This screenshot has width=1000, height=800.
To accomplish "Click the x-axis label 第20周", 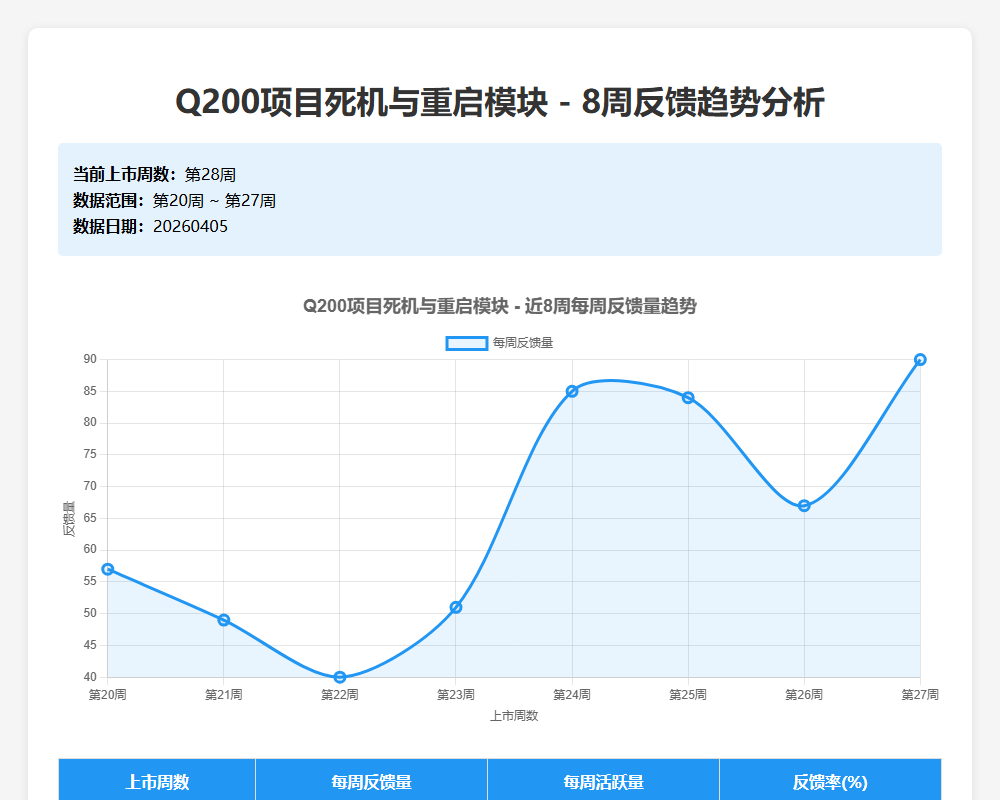I will 108,695.
